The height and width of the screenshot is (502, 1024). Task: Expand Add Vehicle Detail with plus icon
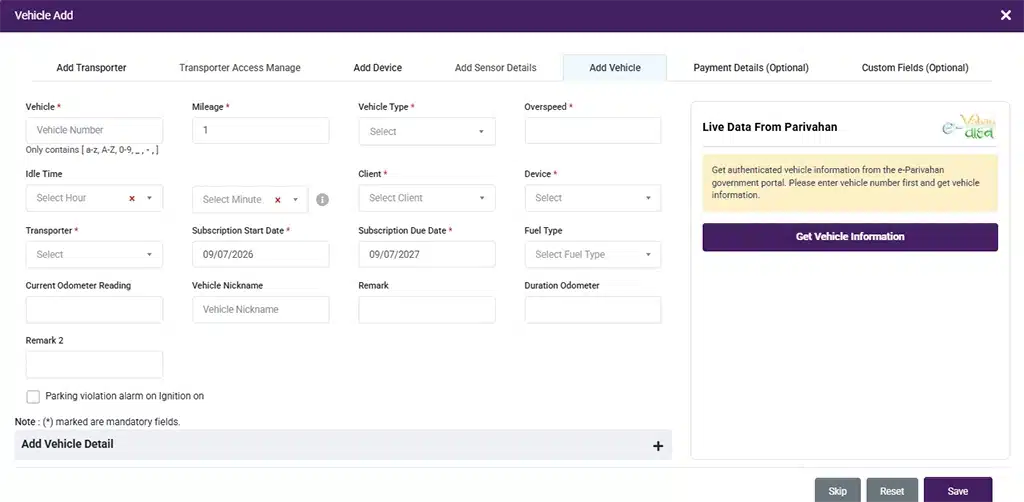tap(658, 446)
